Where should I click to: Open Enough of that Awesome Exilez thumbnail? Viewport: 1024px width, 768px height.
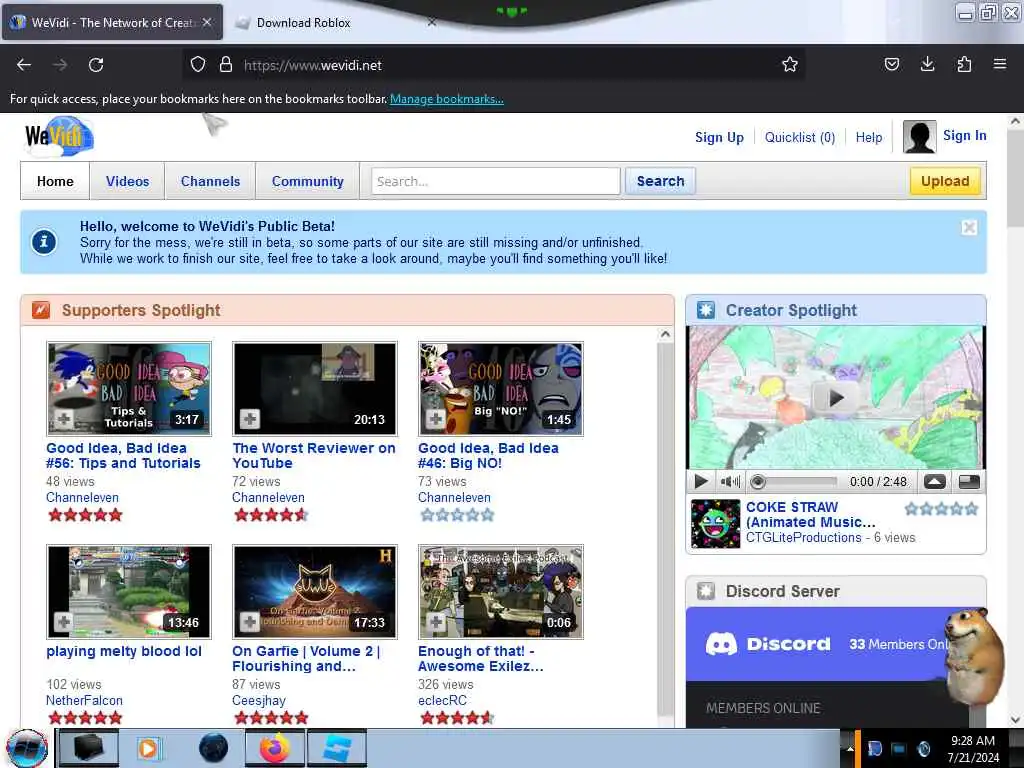pyautogui.click(x=501, y=592)
